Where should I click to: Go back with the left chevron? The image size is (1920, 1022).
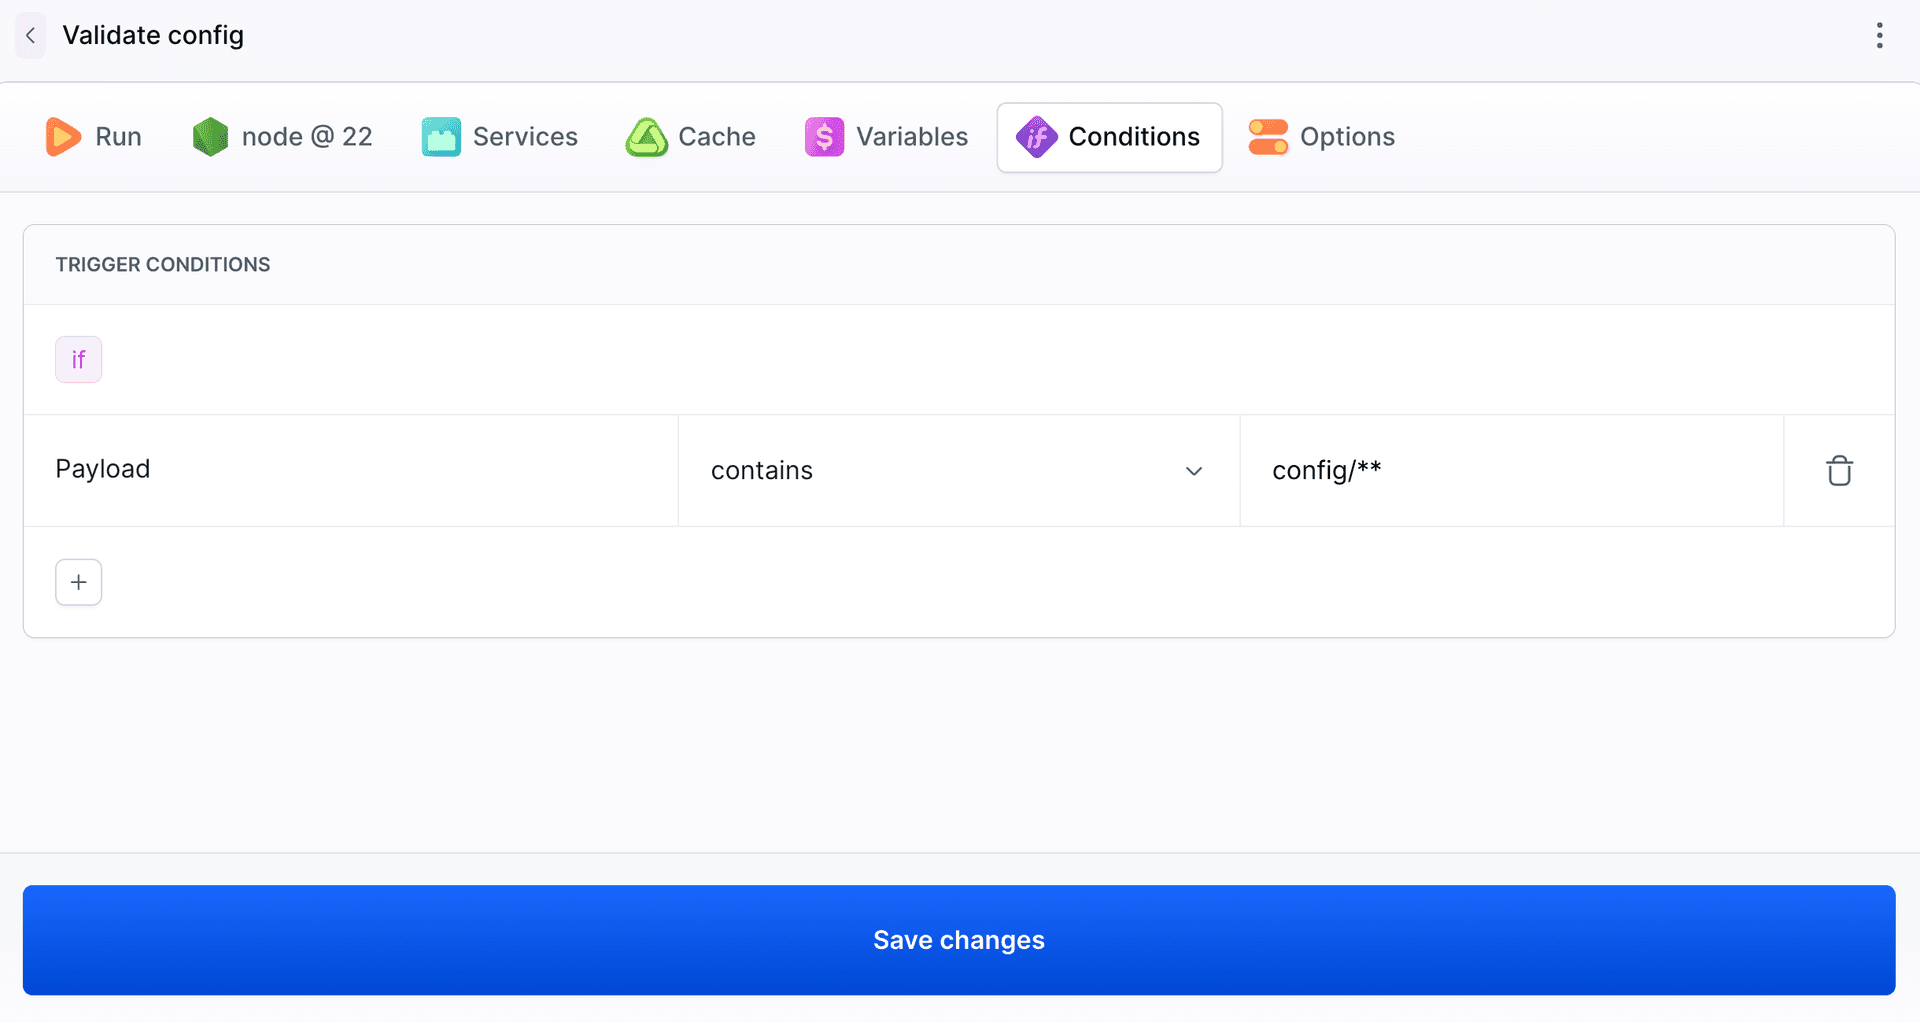[31, 36]
